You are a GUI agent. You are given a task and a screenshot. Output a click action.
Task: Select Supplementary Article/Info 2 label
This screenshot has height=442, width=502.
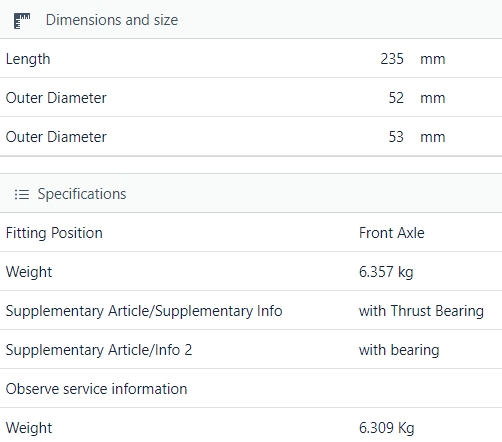[x=99, y=350]
